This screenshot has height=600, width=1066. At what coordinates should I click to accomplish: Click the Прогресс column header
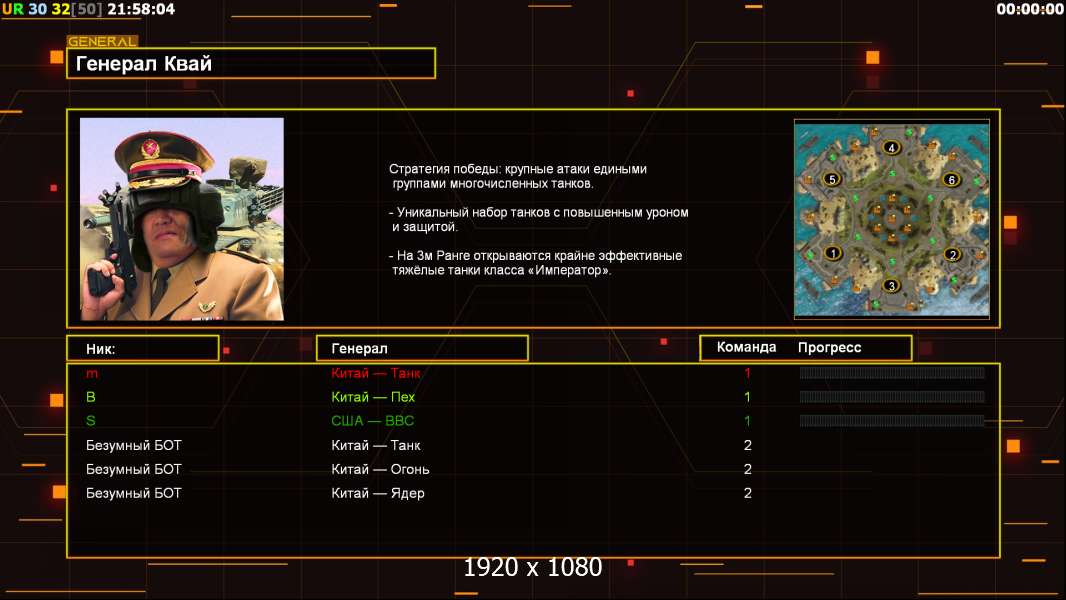coord(829,348)
